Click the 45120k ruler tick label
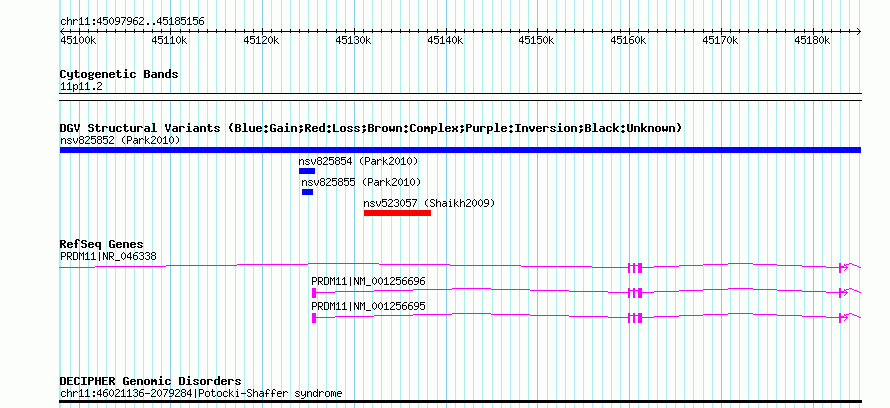The width and height of the screenshot is (890, 408). 262,40
